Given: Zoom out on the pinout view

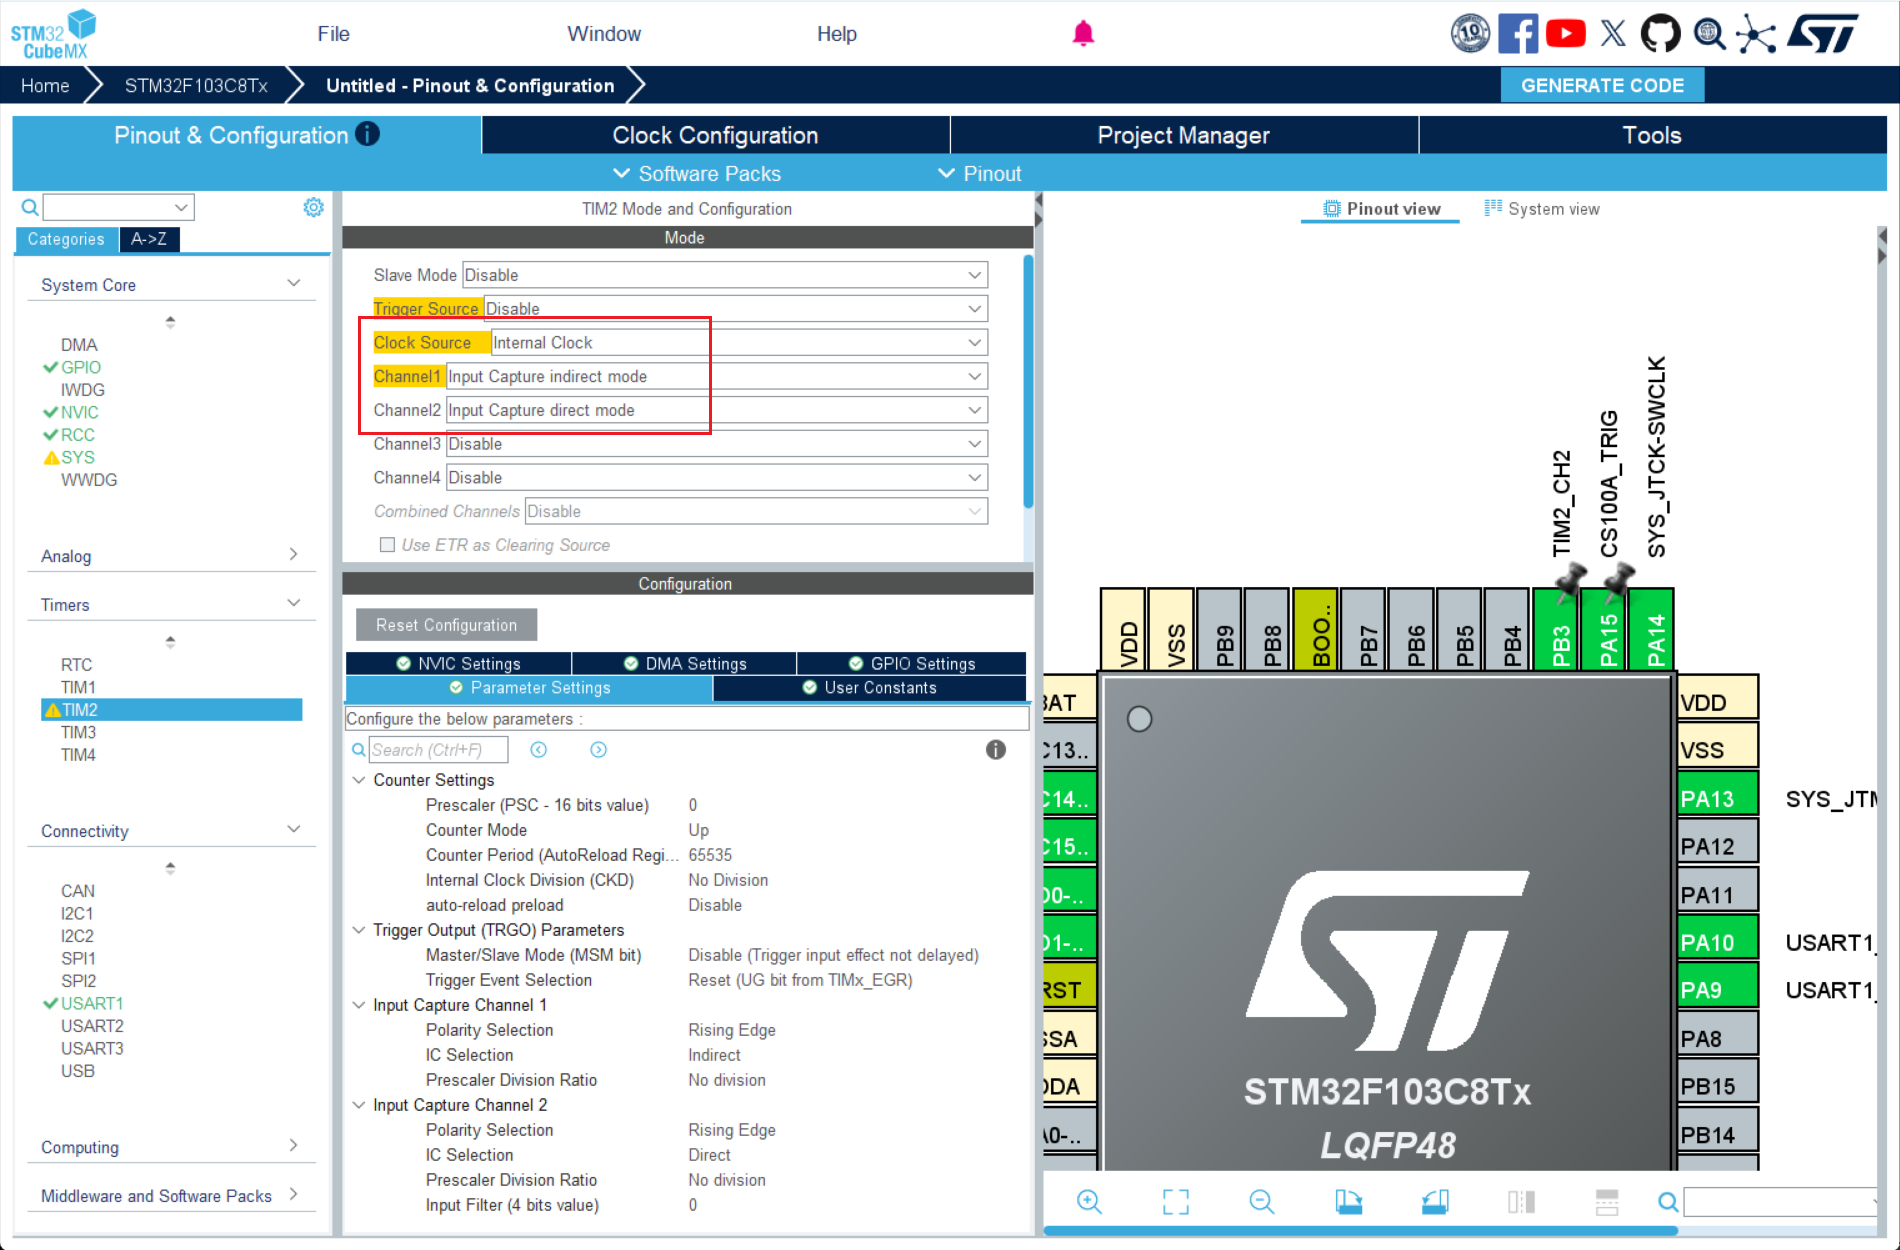Looking at the screenshot, I should (1262, 1201).
